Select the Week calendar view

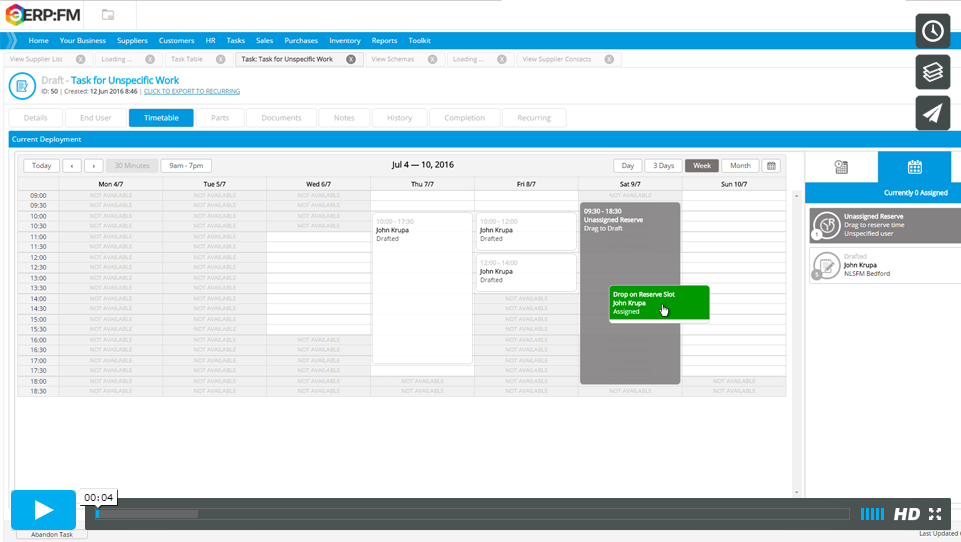701,166
